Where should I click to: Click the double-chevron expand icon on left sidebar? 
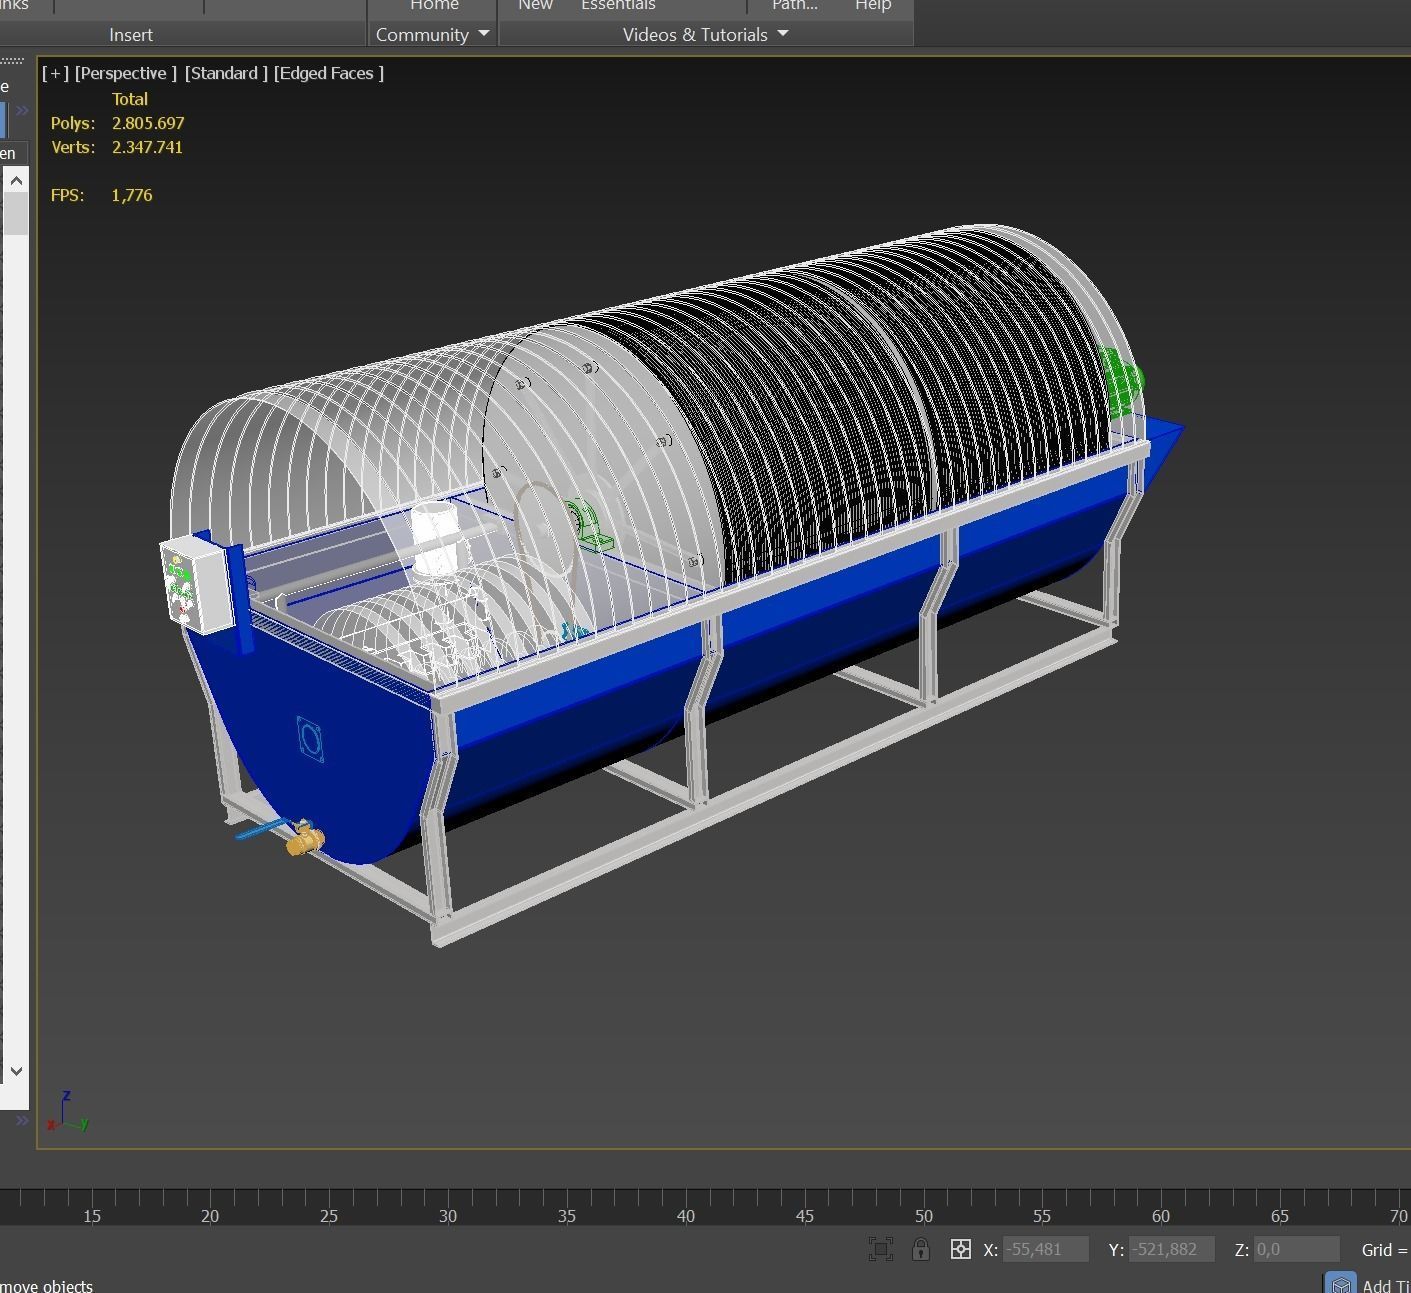click(22, 110)
